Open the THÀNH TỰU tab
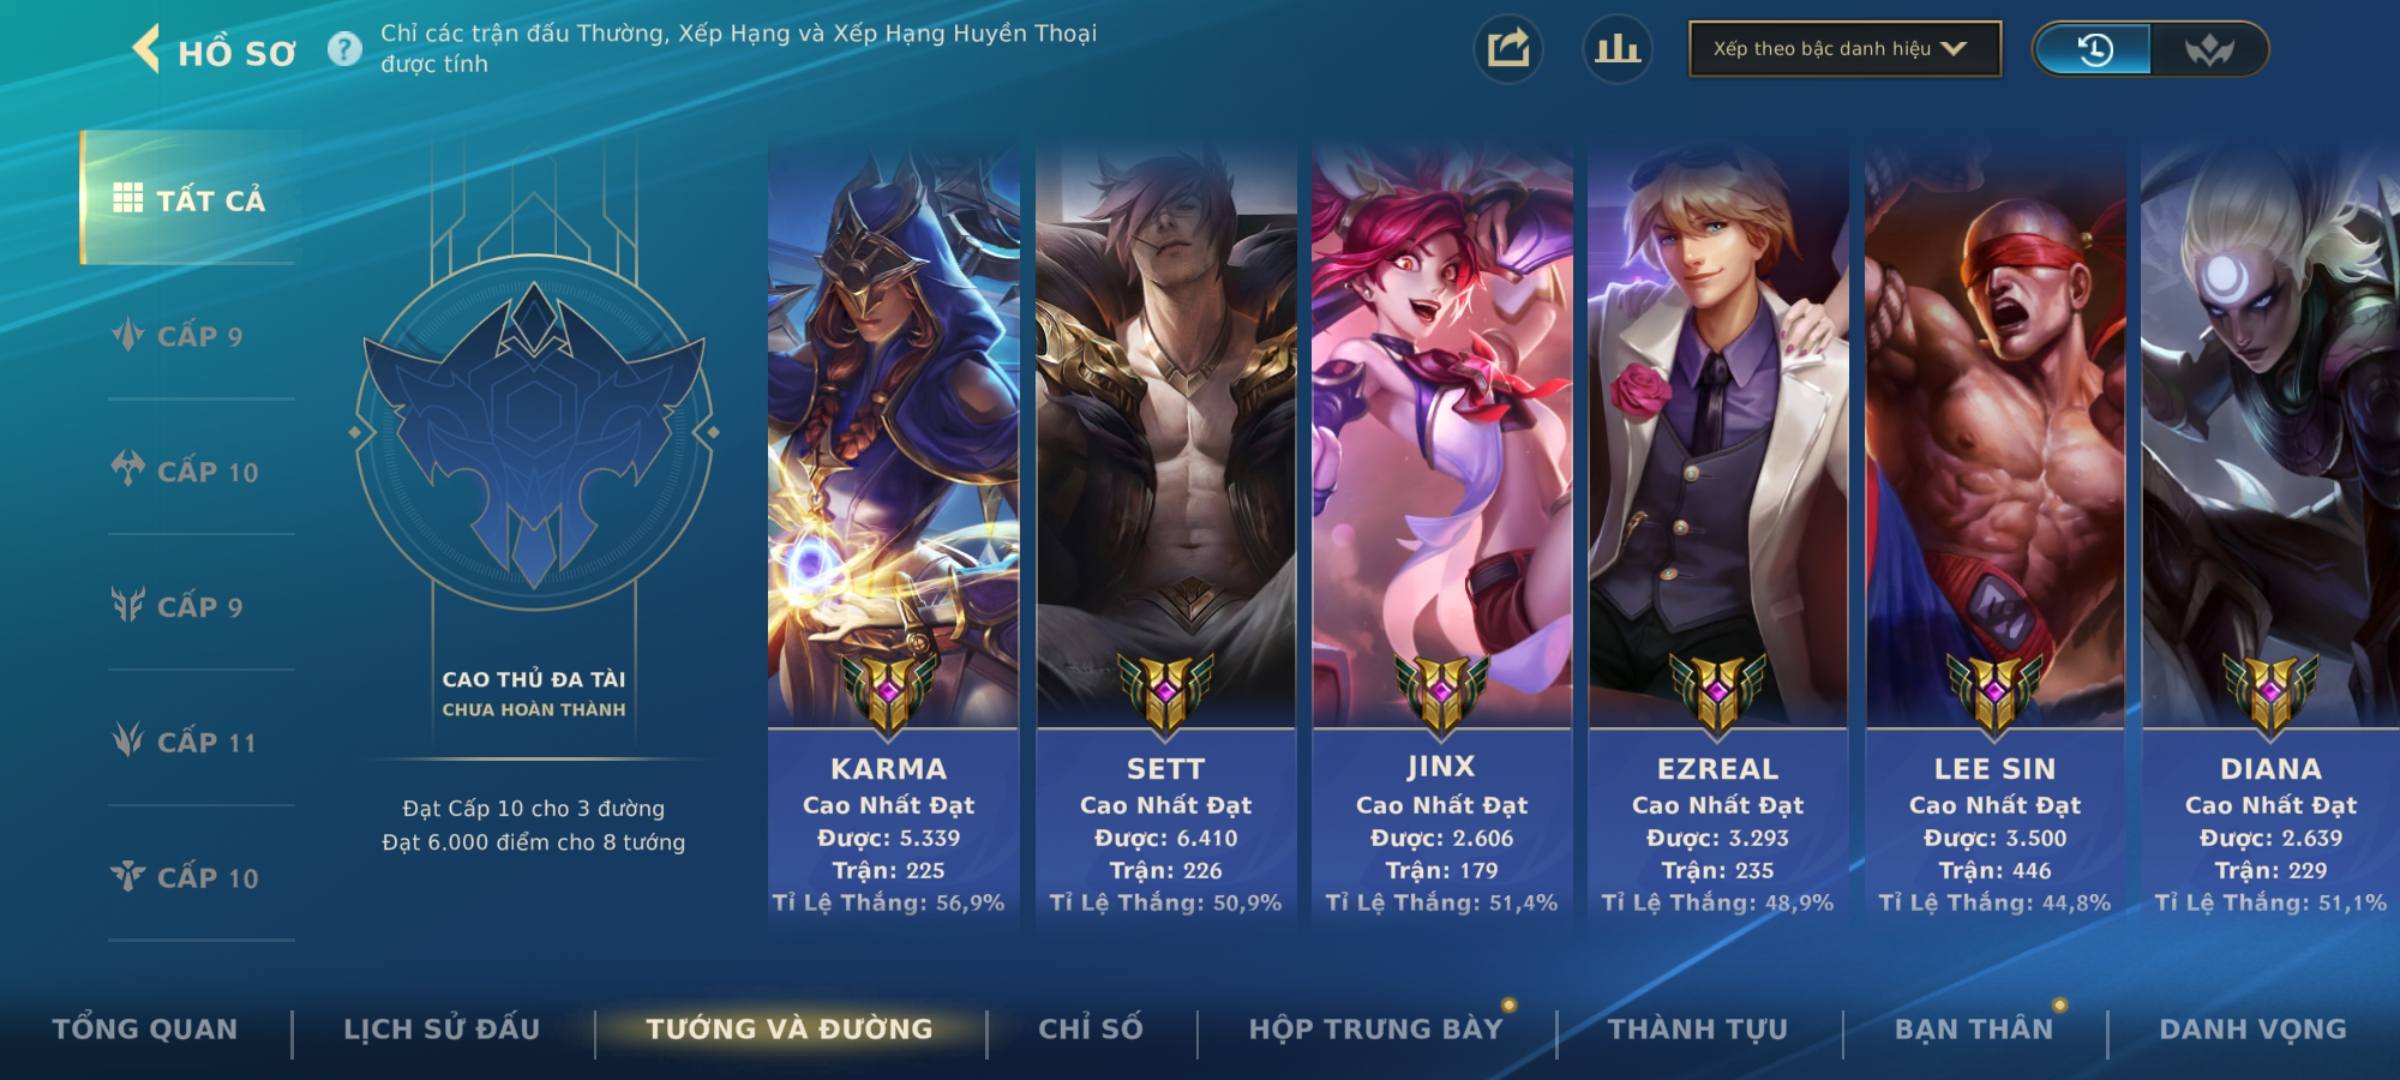The image size is (2400, 1080). coord(1697,1029)
